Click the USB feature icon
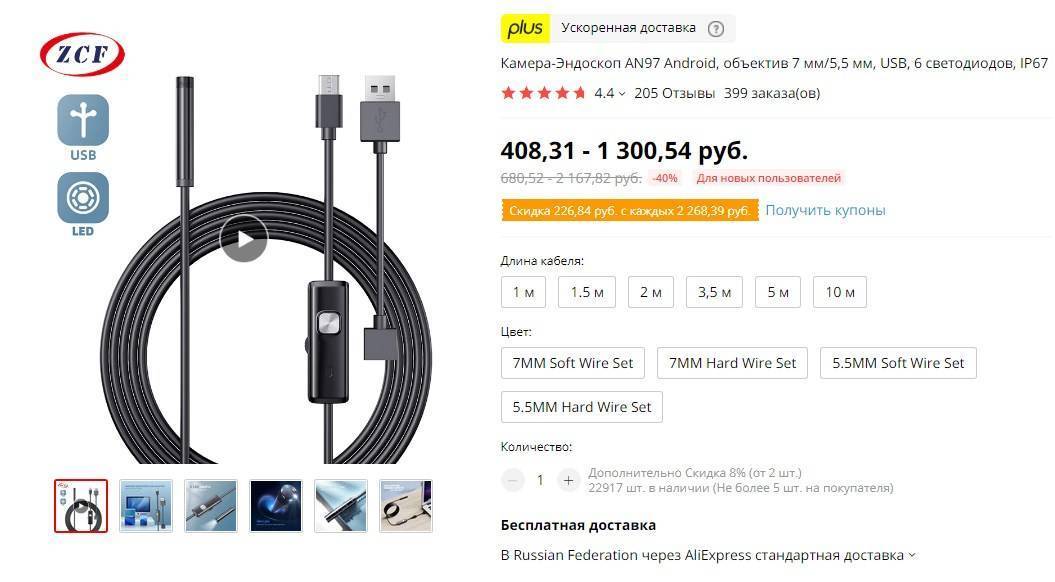This screenshot has height=582, width=1055. click(x=83, y=127)
